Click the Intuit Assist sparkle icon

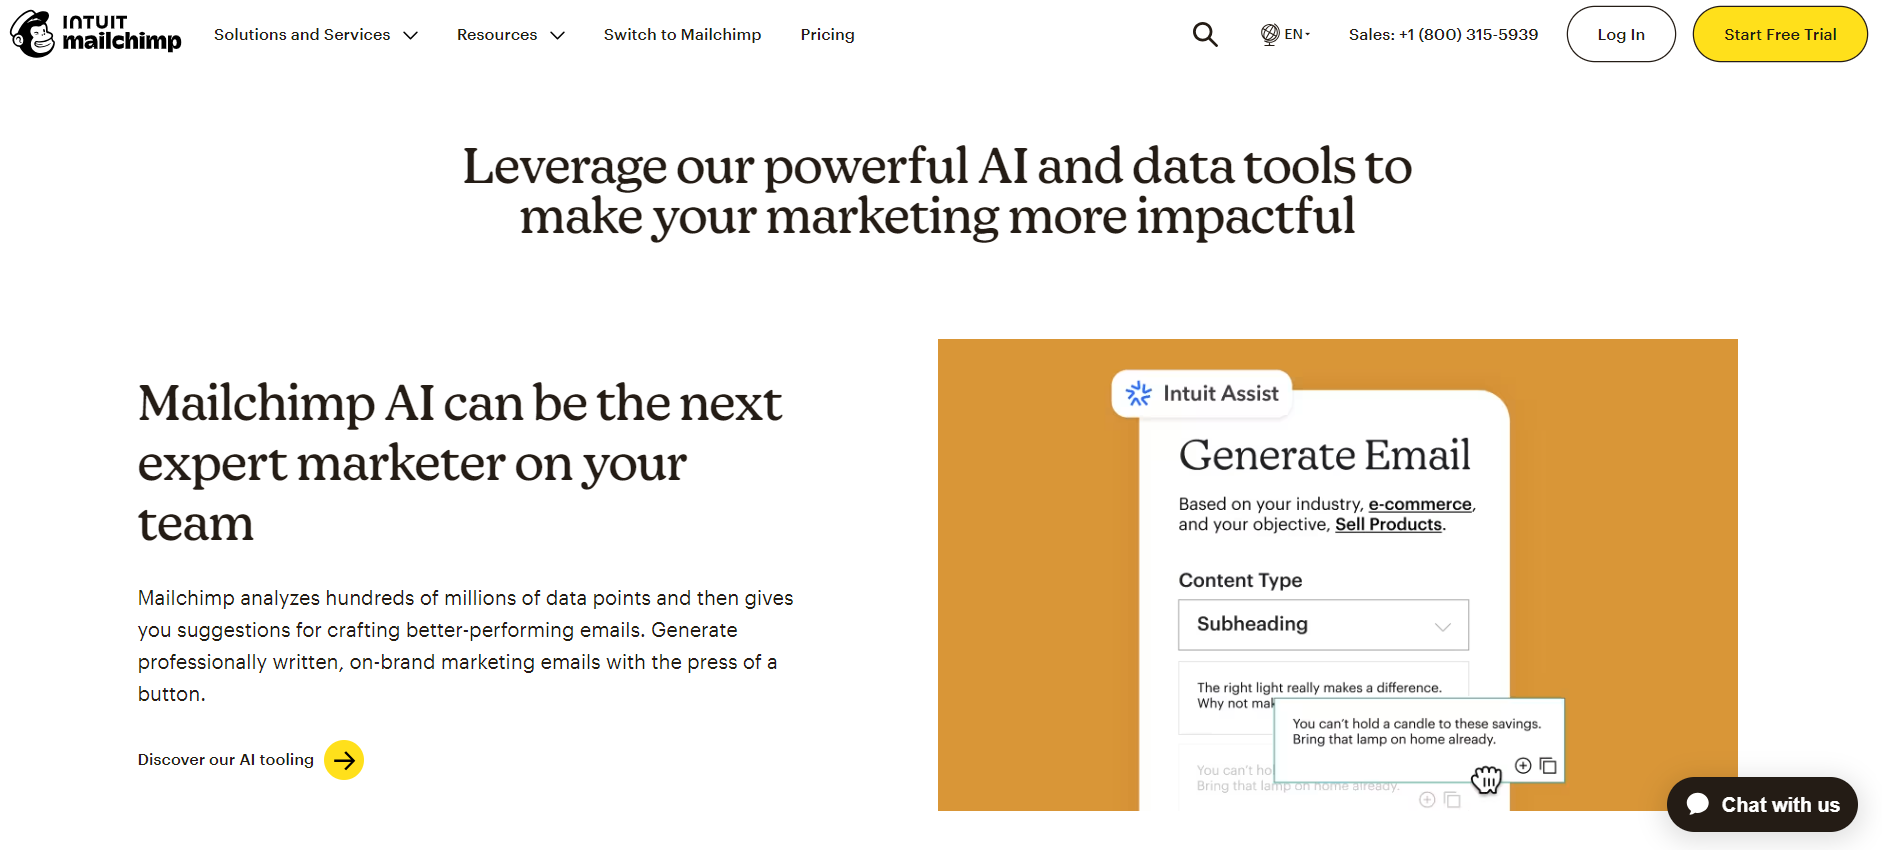pyautogui.click(x=1139, y=394)
